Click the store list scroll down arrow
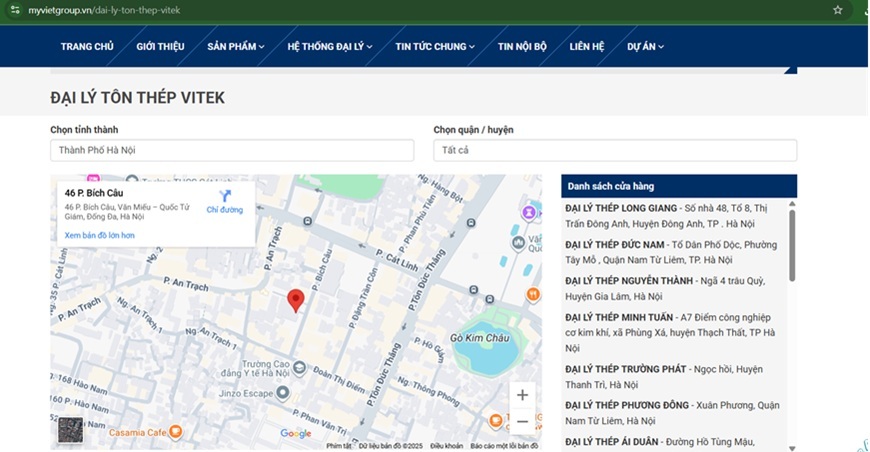 click(792, 448)
